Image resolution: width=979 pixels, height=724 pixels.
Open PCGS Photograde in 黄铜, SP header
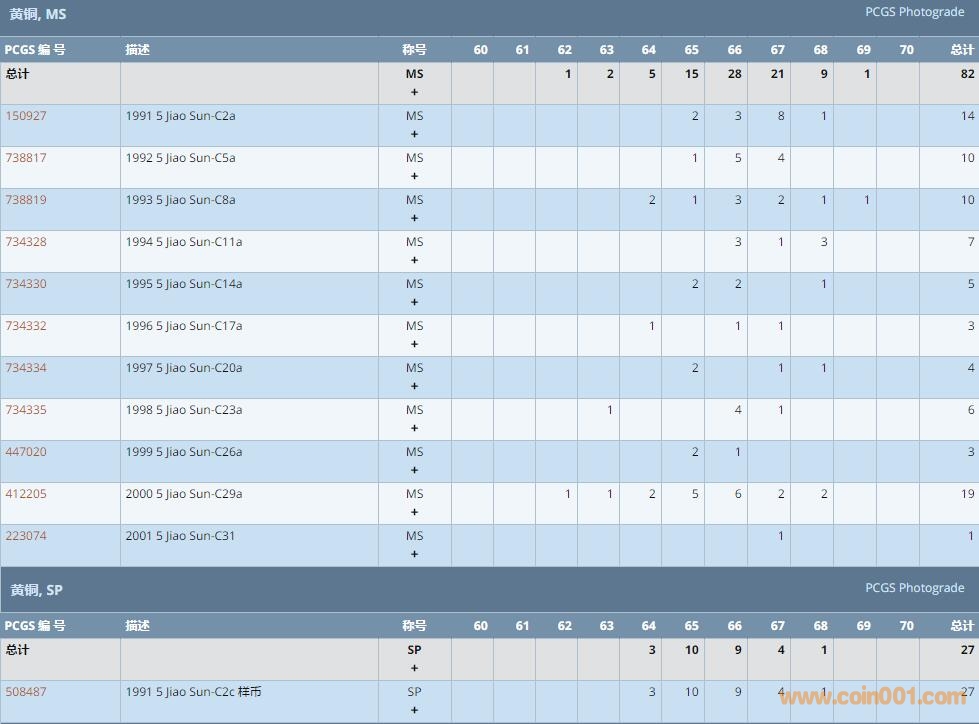[914, 588]
